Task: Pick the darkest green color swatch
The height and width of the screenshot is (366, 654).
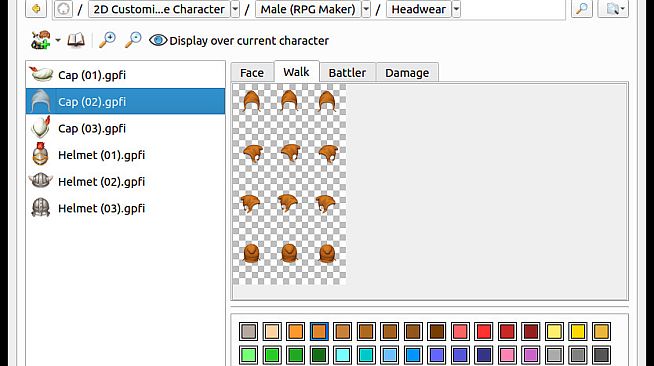Action: click(319, 355)
